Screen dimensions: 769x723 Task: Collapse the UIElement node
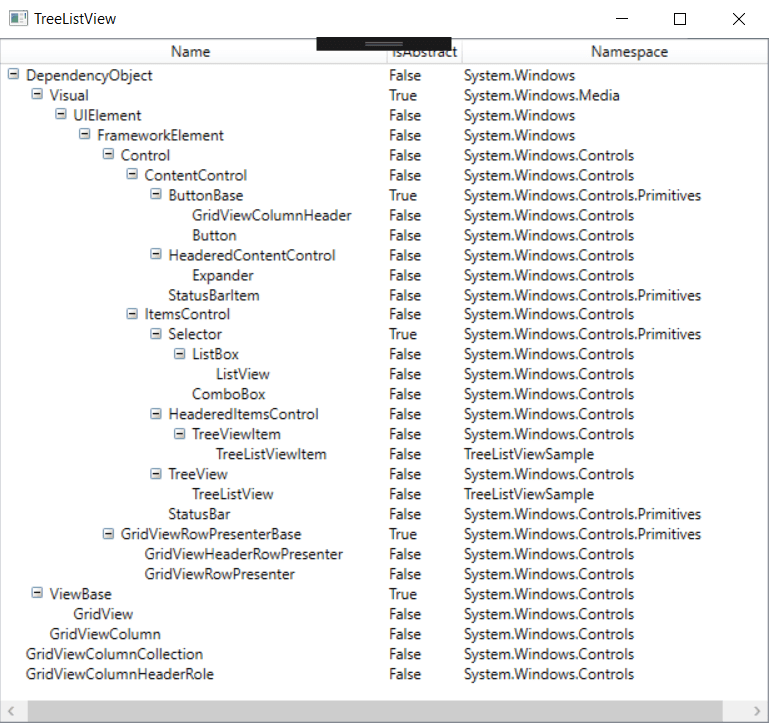tap(61, 114)
